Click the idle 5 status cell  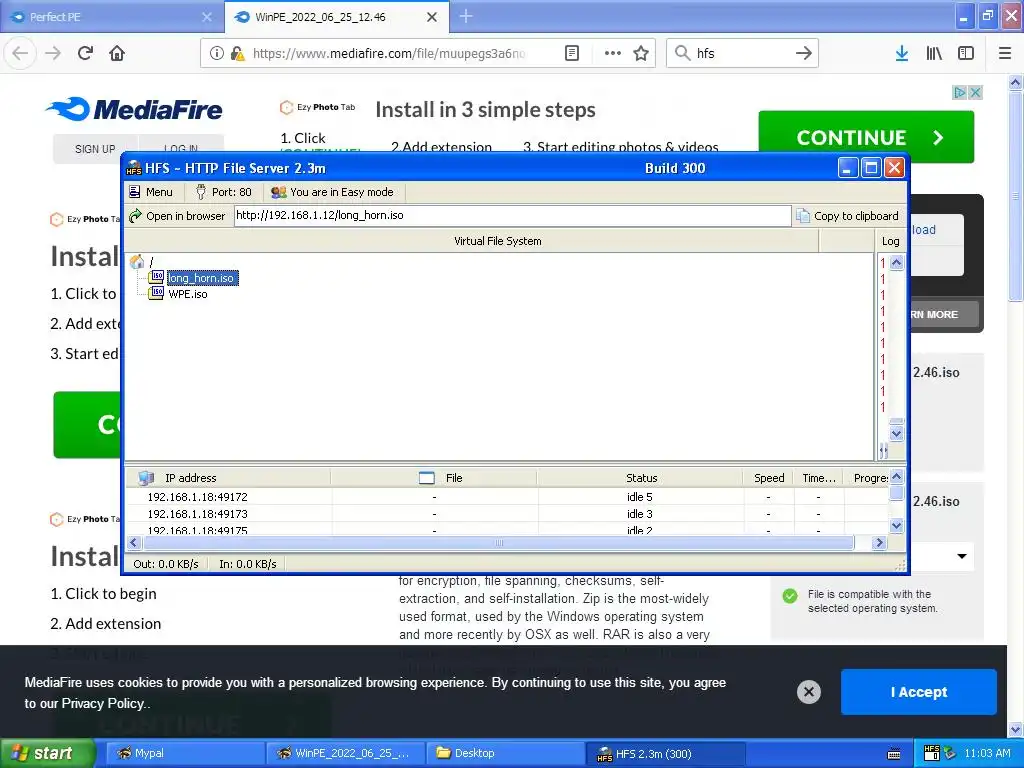pyautogui.click(x=640, y=497)
